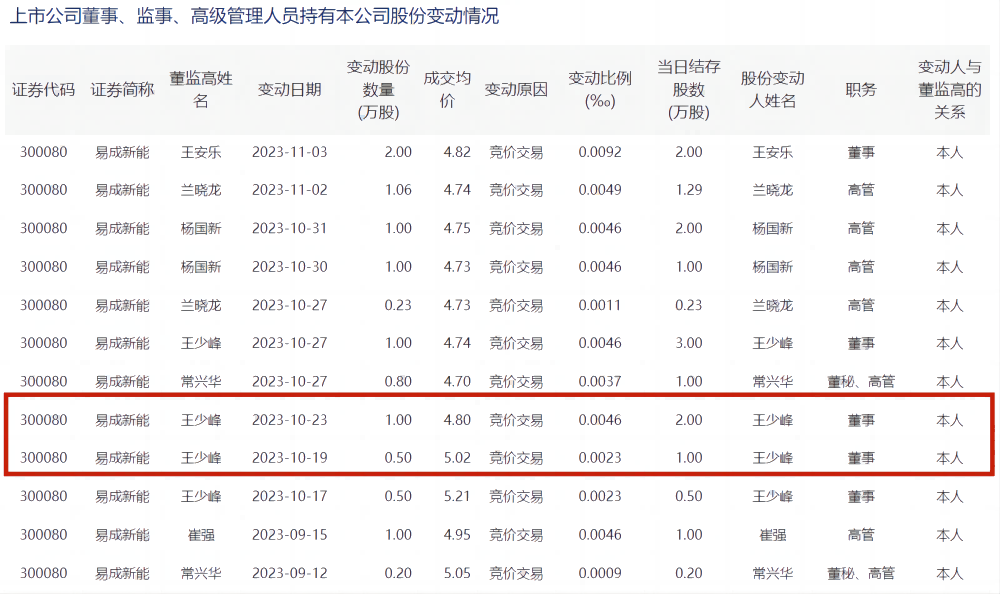The height and width of the screenshot is (594, 1000).
Task: Click the 变动原因 column header
Action: coord(516,90)
